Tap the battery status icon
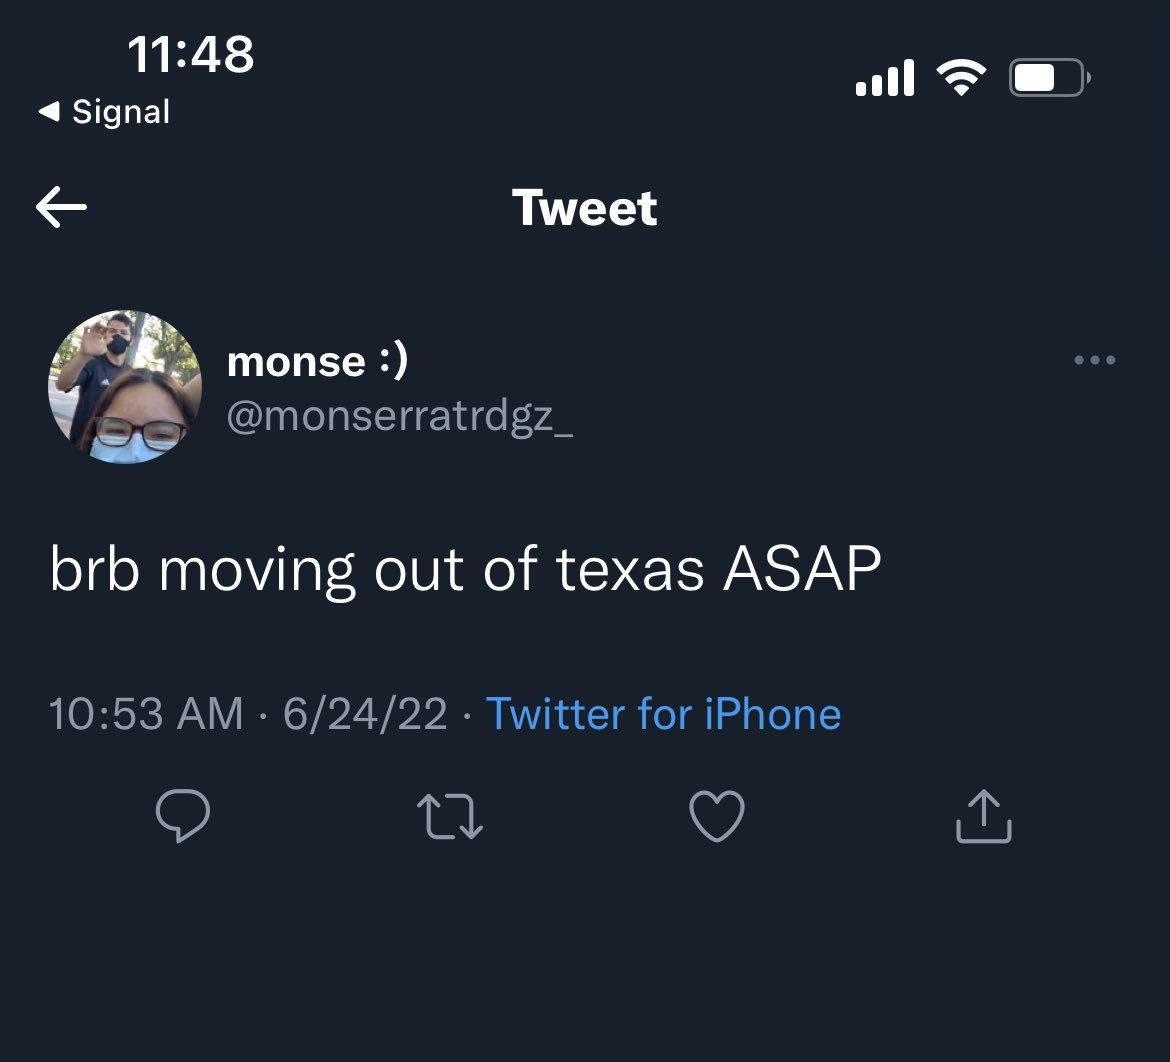 [1050, 78]
